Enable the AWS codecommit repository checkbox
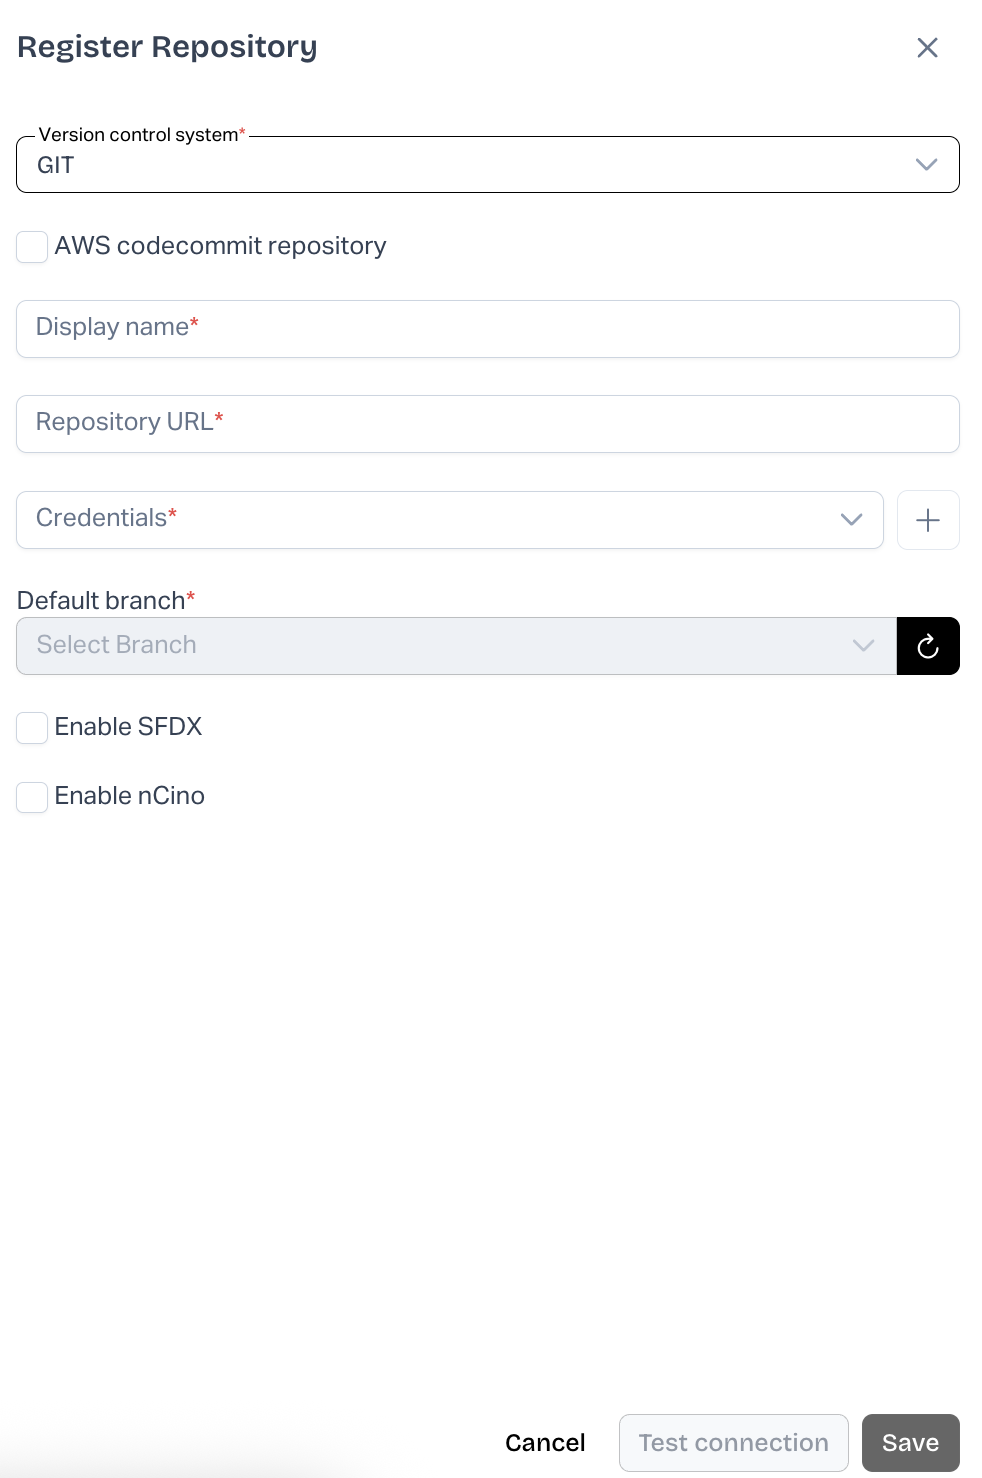 (x=32, y=247)
